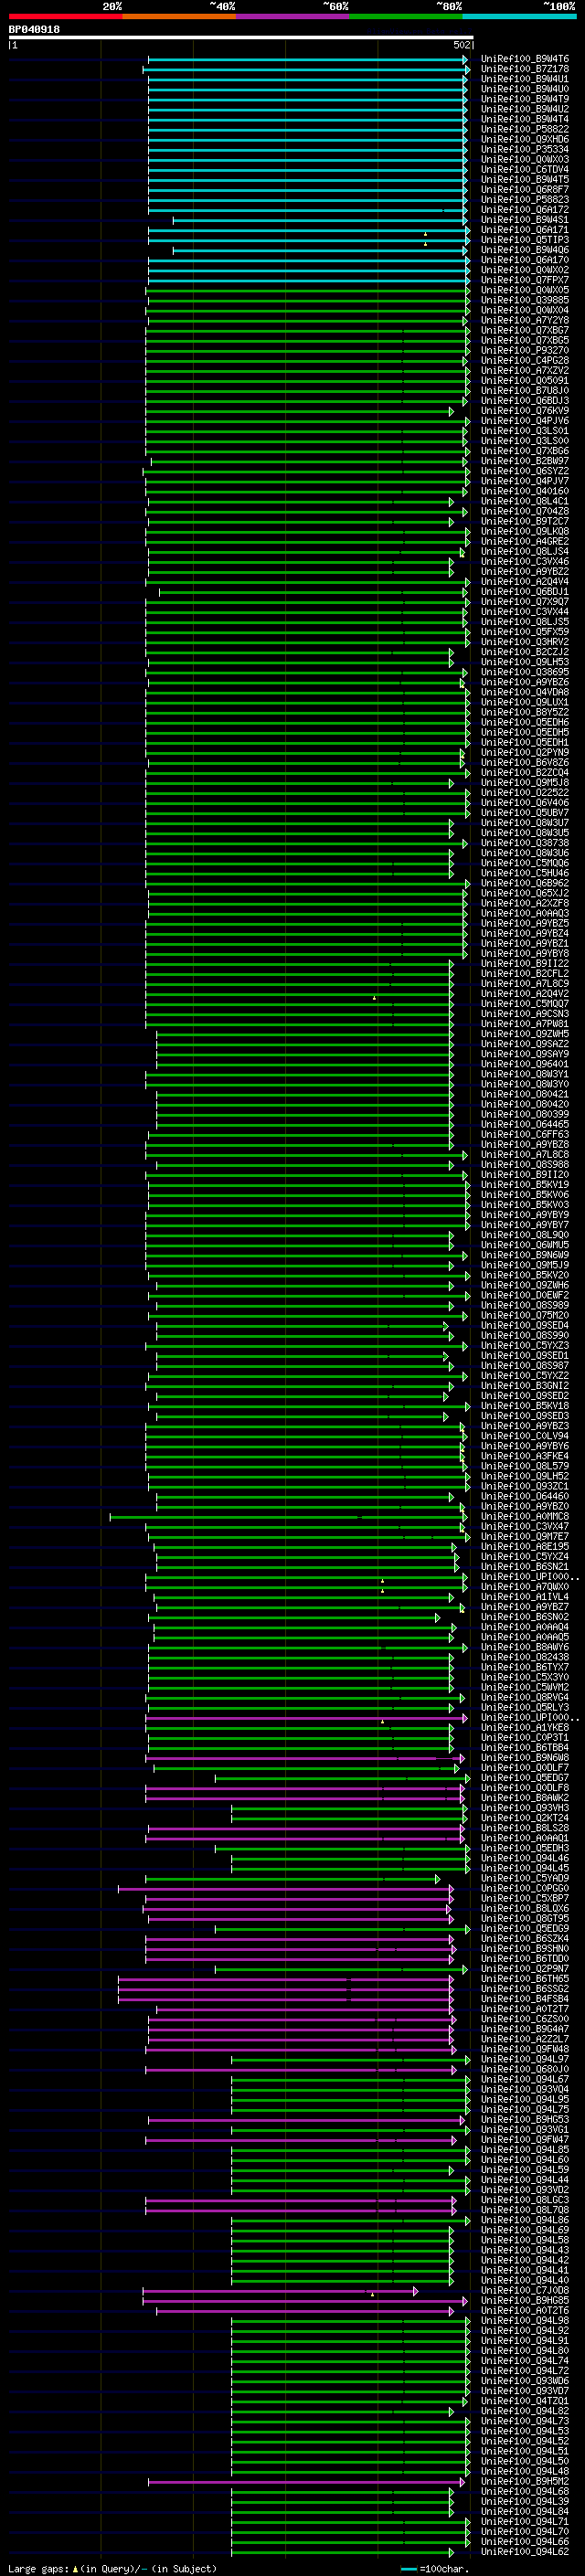Open hit UniRef100_Q76KV9

[524, 411]
